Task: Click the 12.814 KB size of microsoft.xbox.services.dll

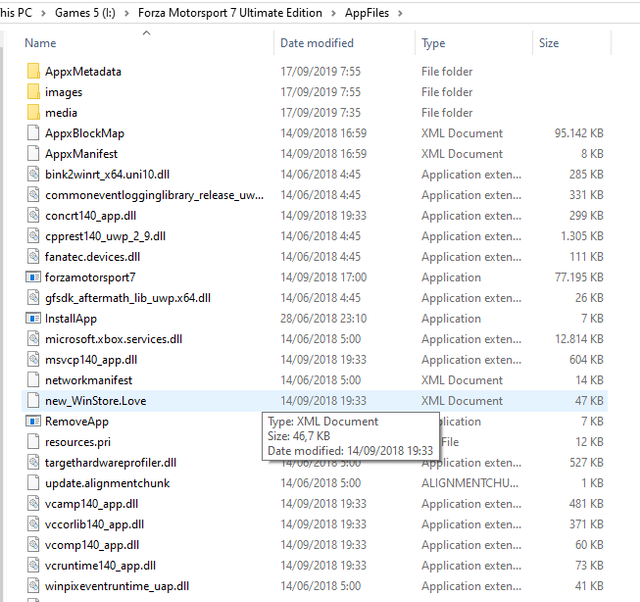Action: click(579, 339)
